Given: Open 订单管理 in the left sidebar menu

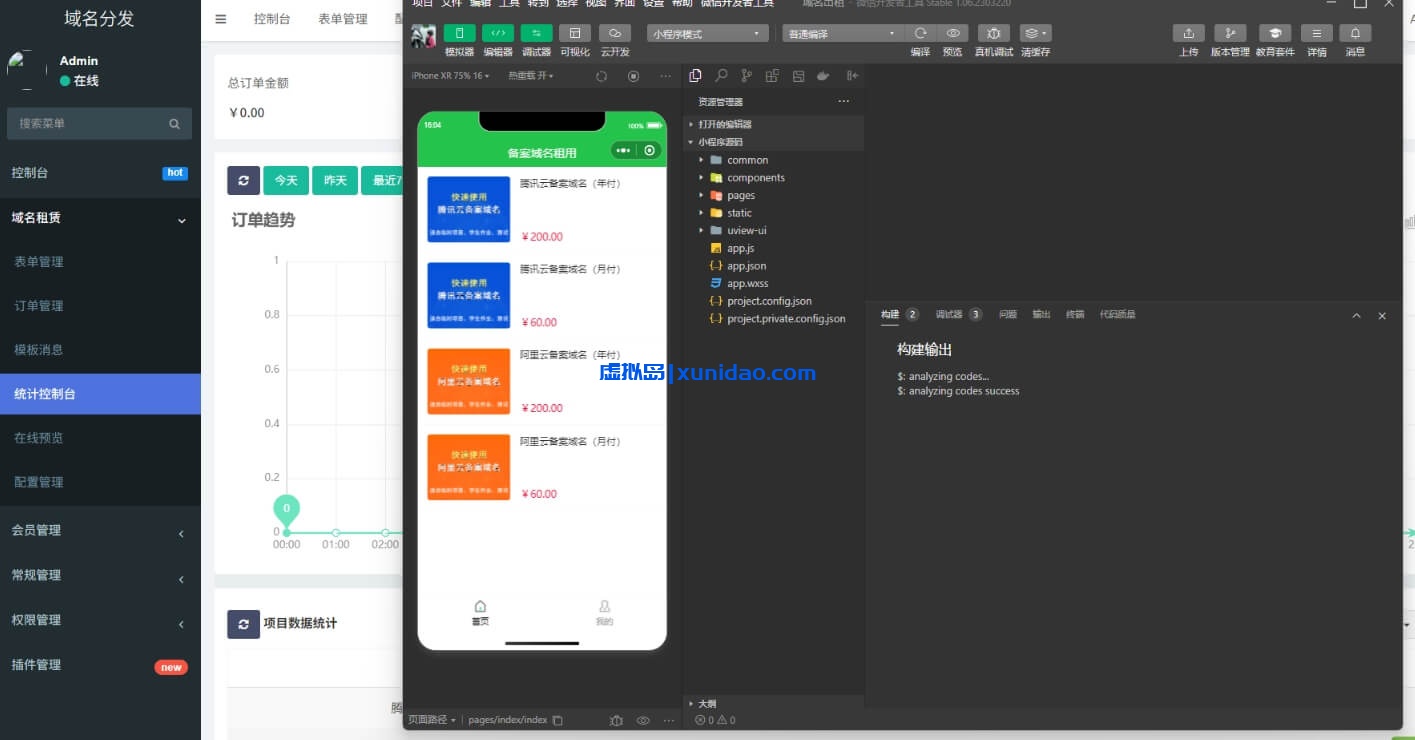Looking at the screenshot, I should 39,306.
